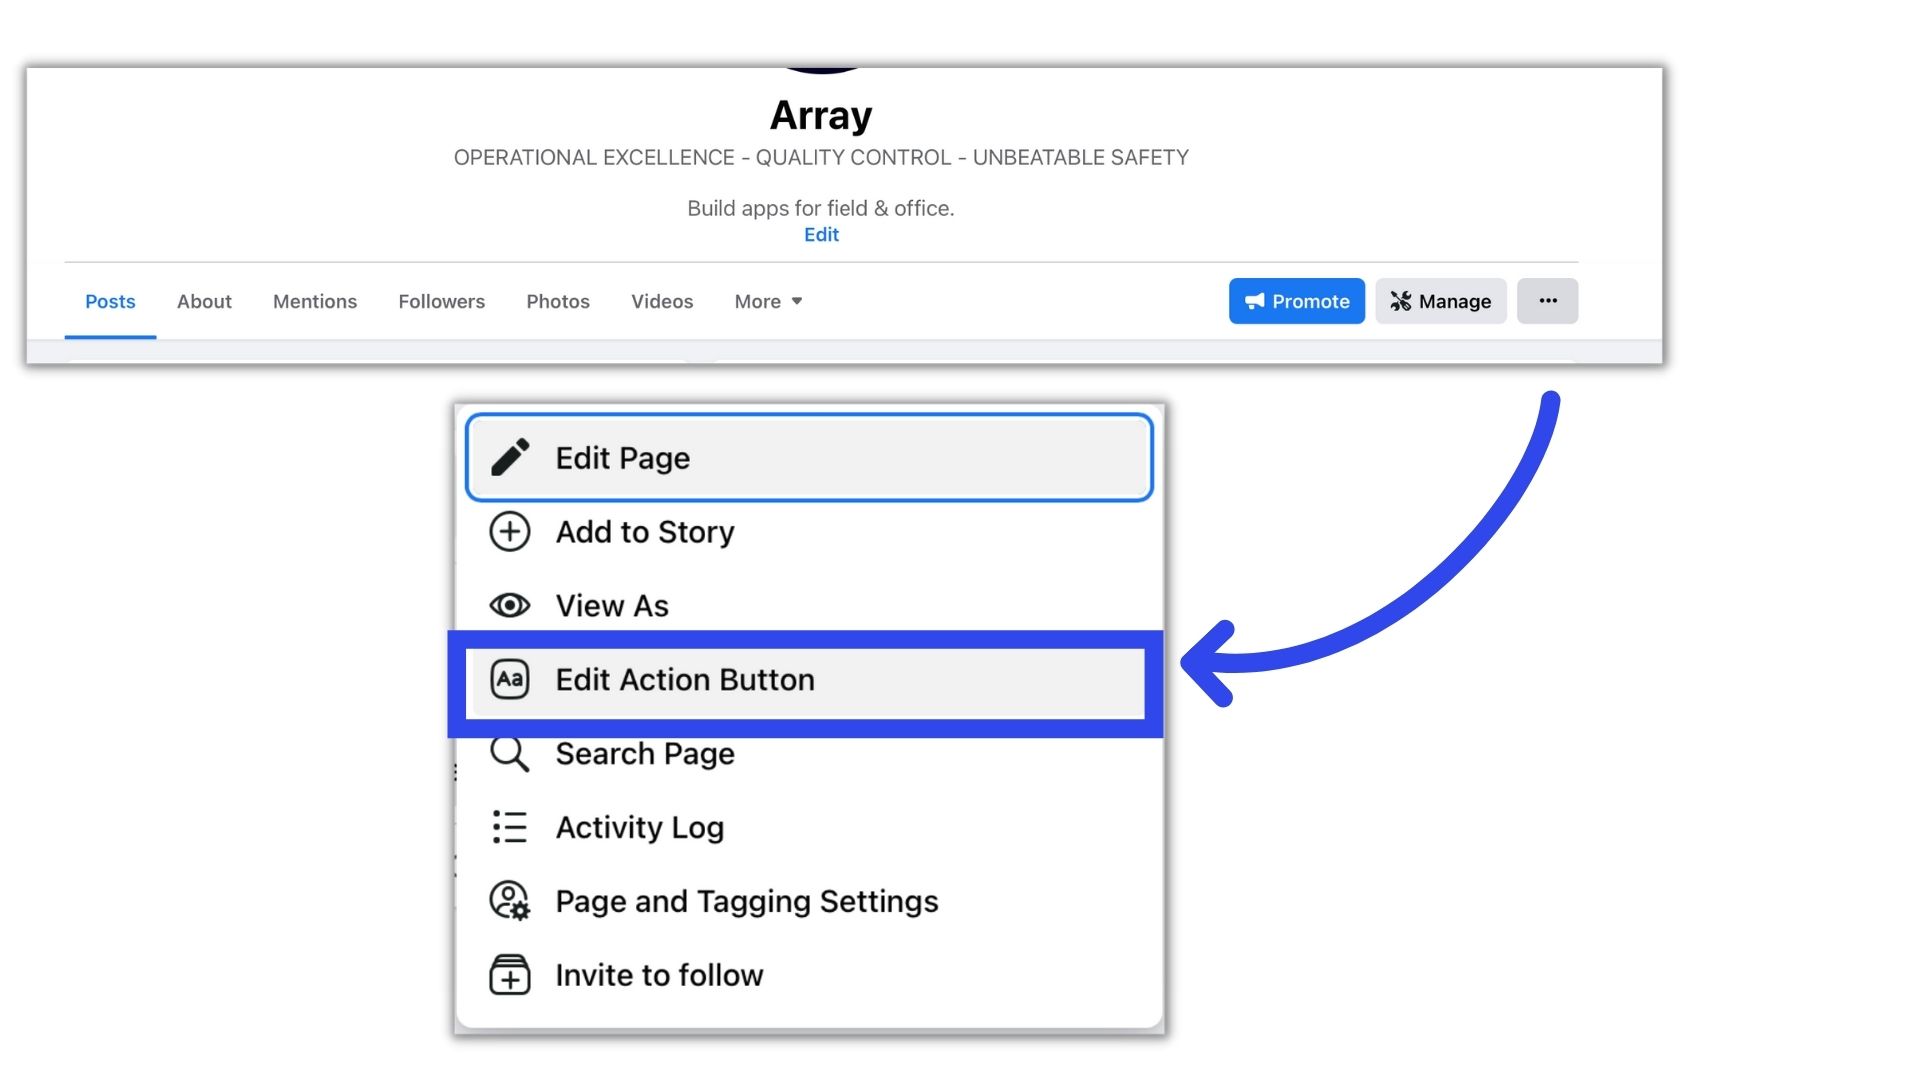Click the Promote button
The image size is (1920, 1080).
click(x=1296, y=301)
